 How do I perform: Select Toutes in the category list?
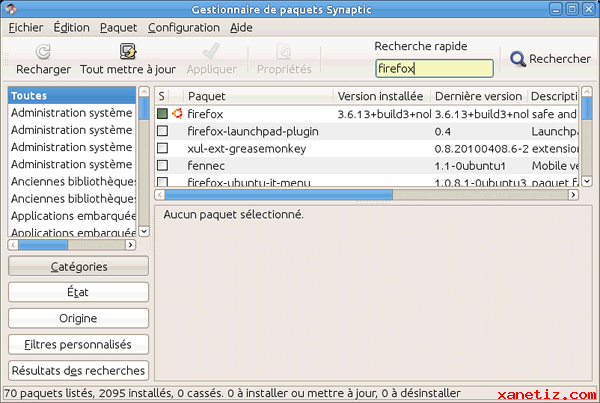coord(72,95)
